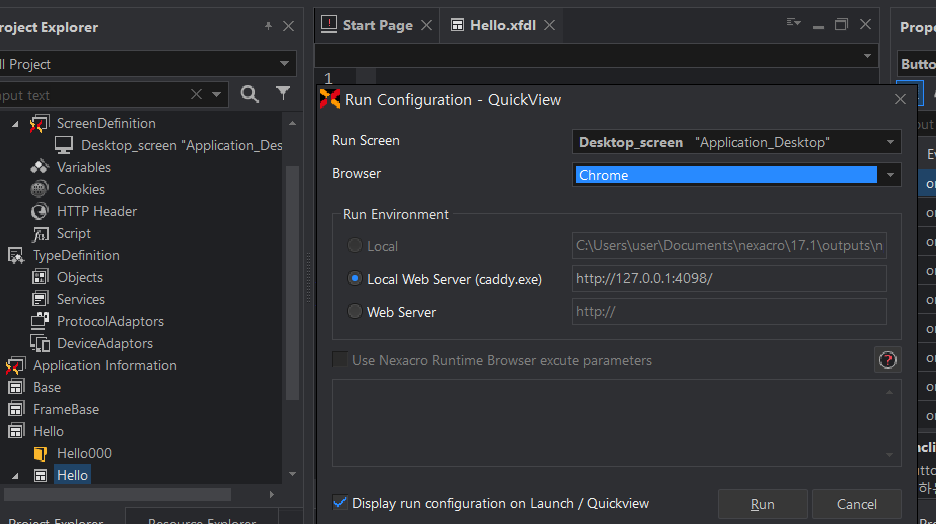Click the TypeDefinition icon
Viewport: 936px width, 524px height.
(16, 255)
